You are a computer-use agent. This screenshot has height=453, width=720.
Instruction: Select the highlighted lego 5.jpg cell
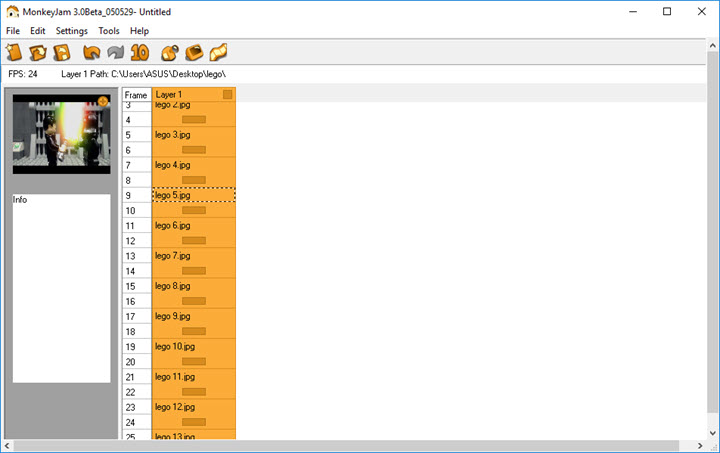pyautogui.click(x=194, y=195)
